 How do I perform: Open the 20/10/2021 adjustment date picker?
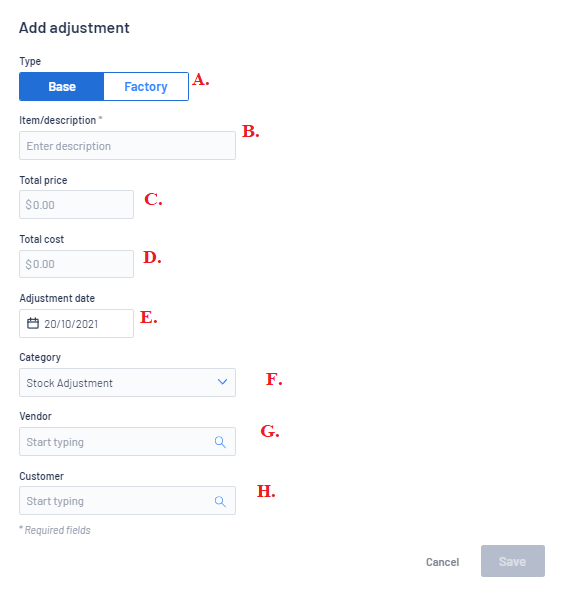76,323
